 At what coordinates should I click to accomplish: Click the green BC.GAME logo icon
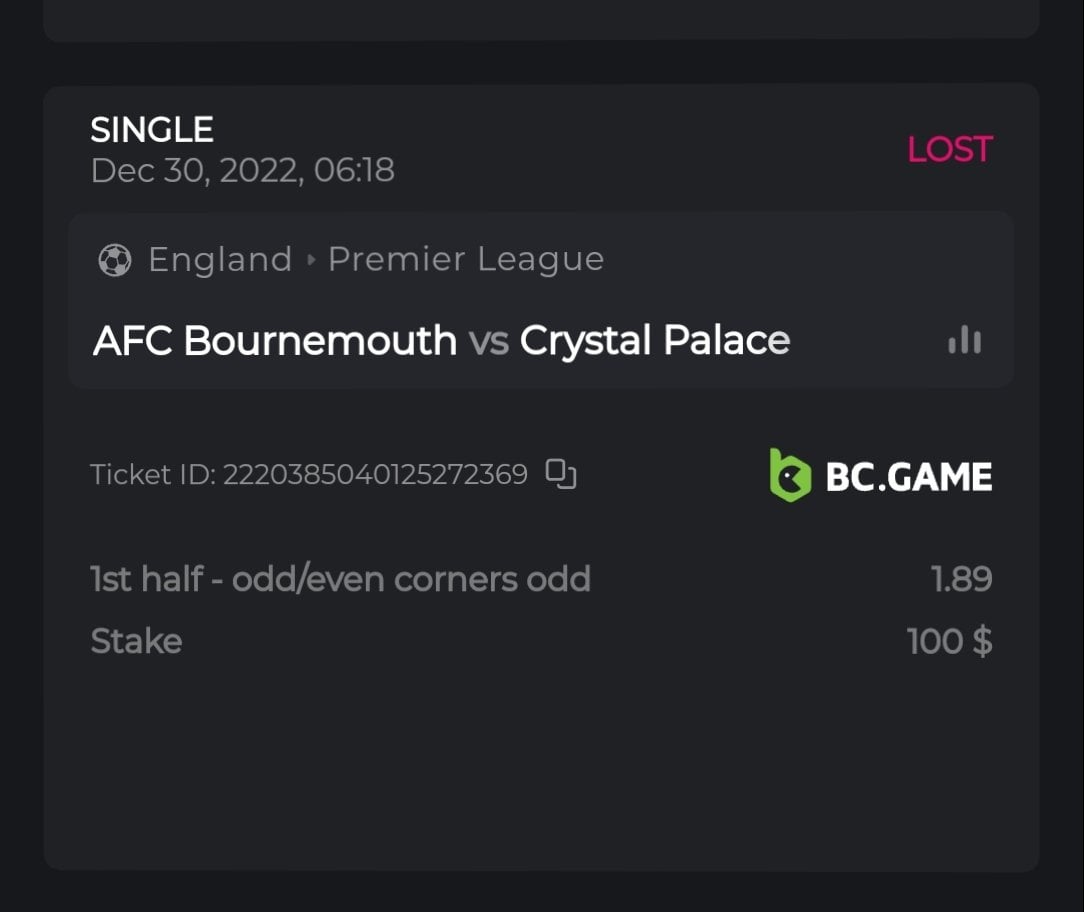(790, 476)
